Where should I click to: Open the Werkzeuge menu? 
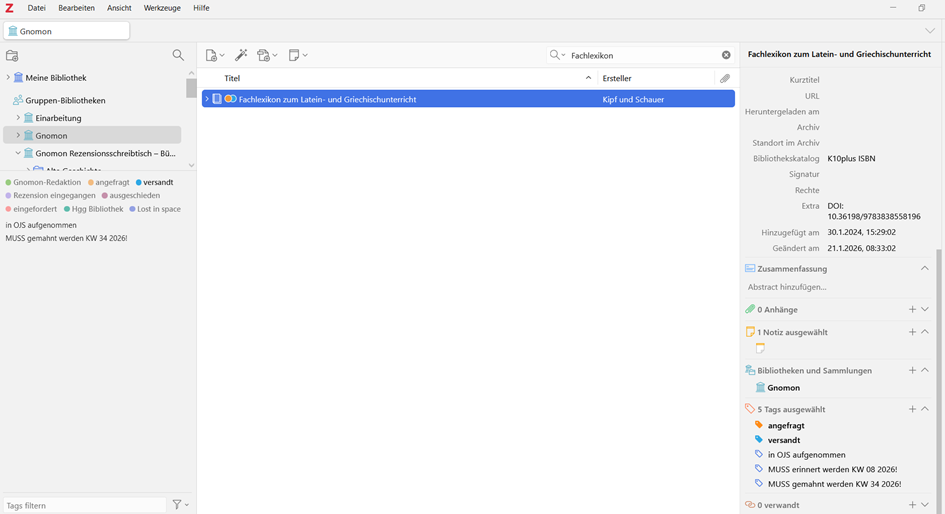tap(162, 8)
